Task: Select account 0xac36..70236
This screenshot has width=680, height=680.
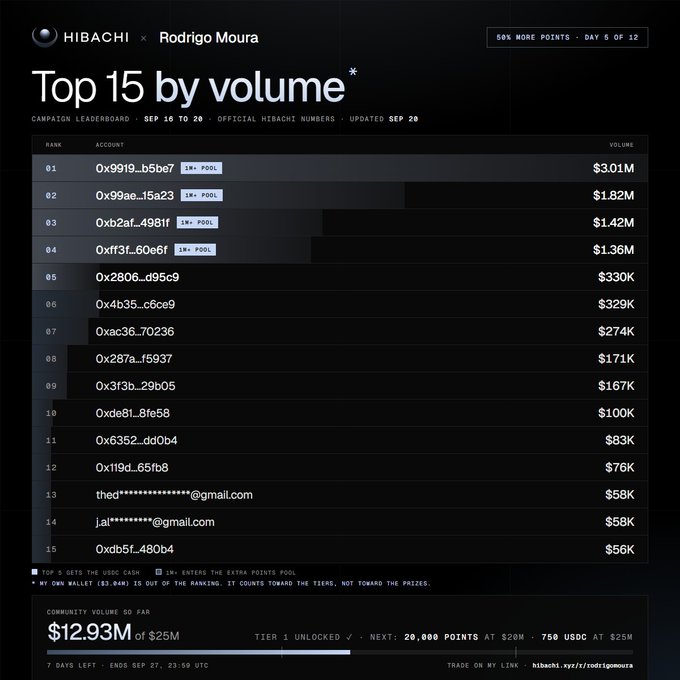Action: click(135, 332)
